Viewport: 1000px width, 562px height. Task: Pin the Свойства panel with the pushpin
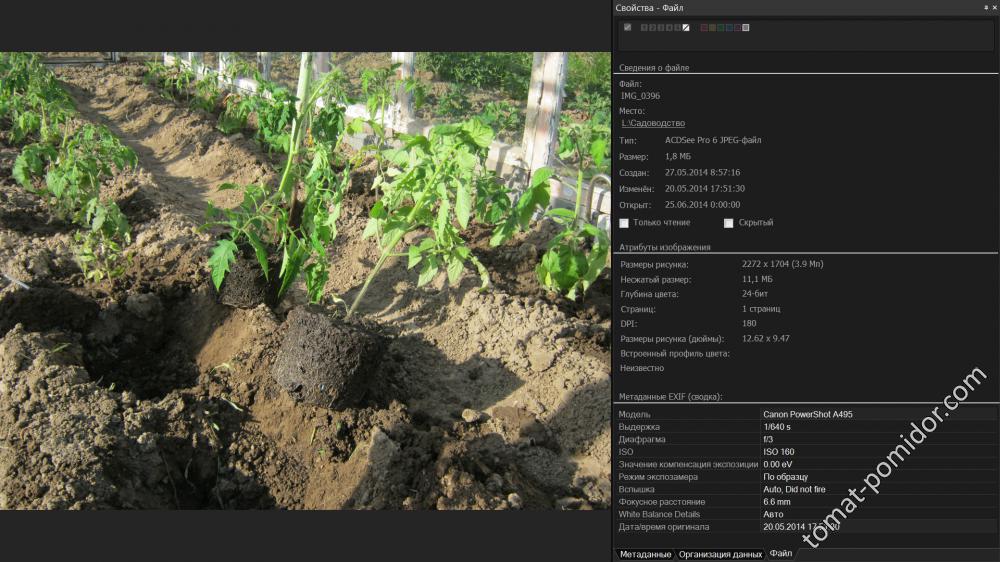pos(985,7)
